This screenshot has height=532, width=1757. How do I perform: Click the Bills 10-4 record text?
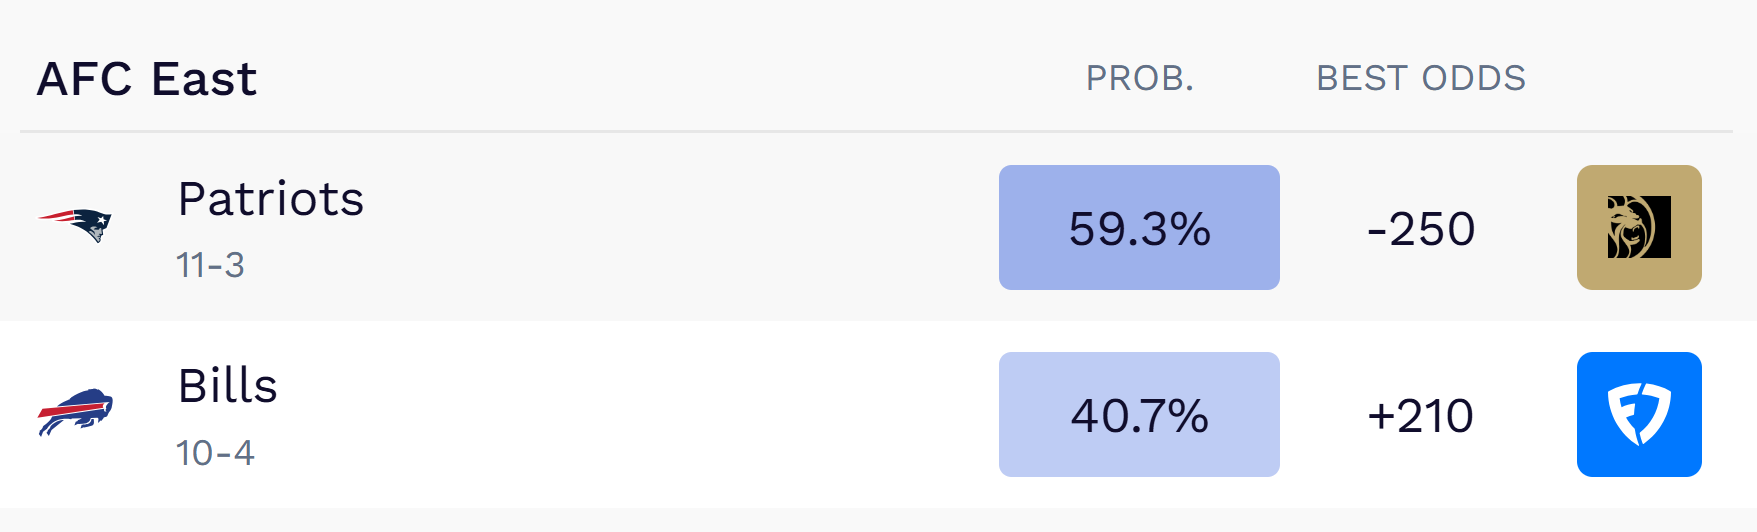tap(215, 453)
